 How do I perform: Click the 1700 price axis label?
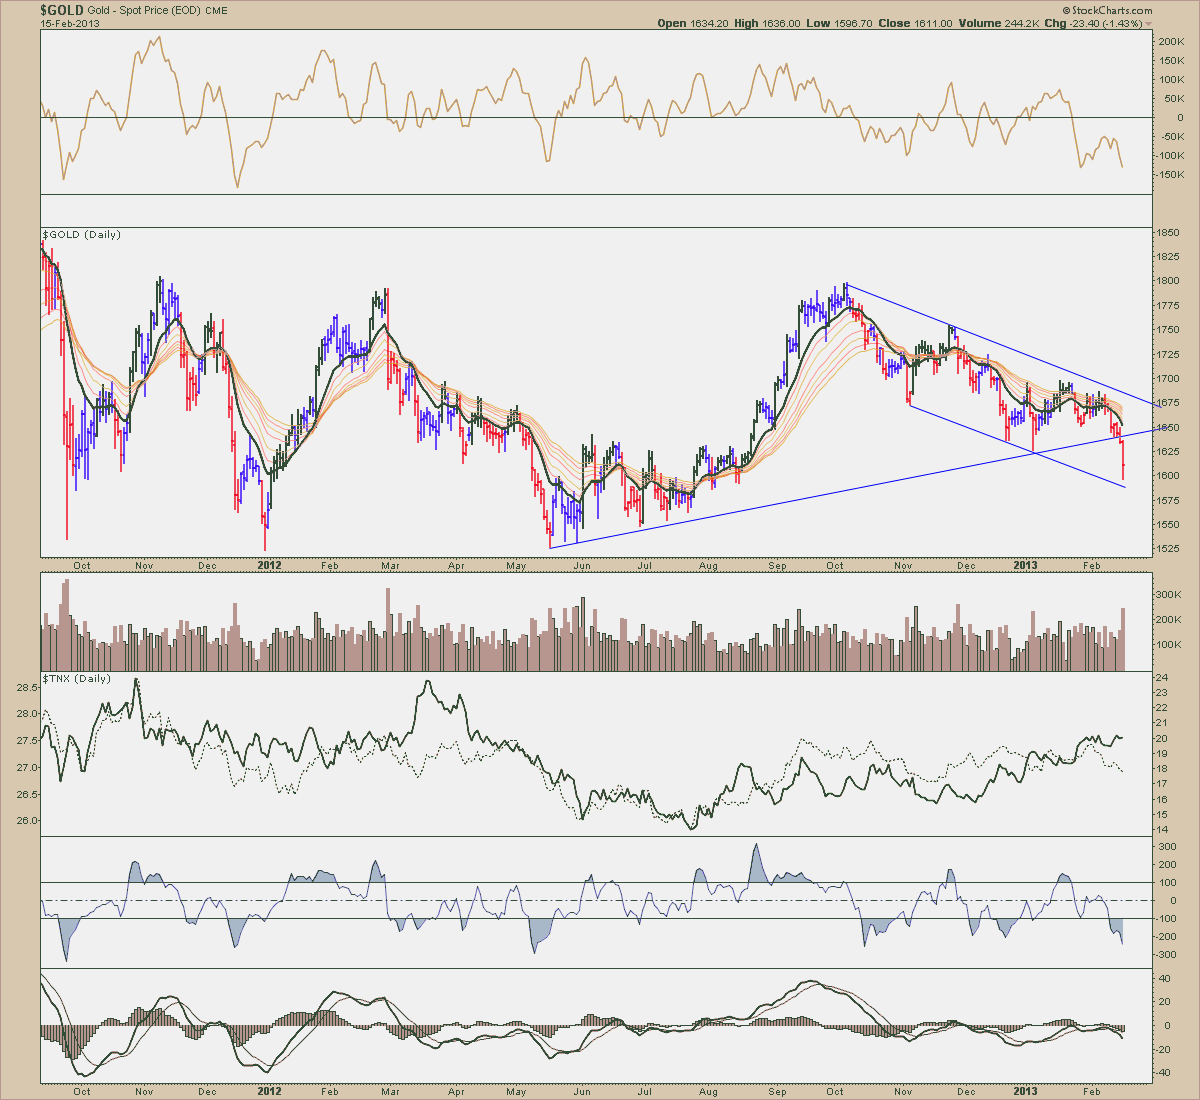coord(1168,379)
